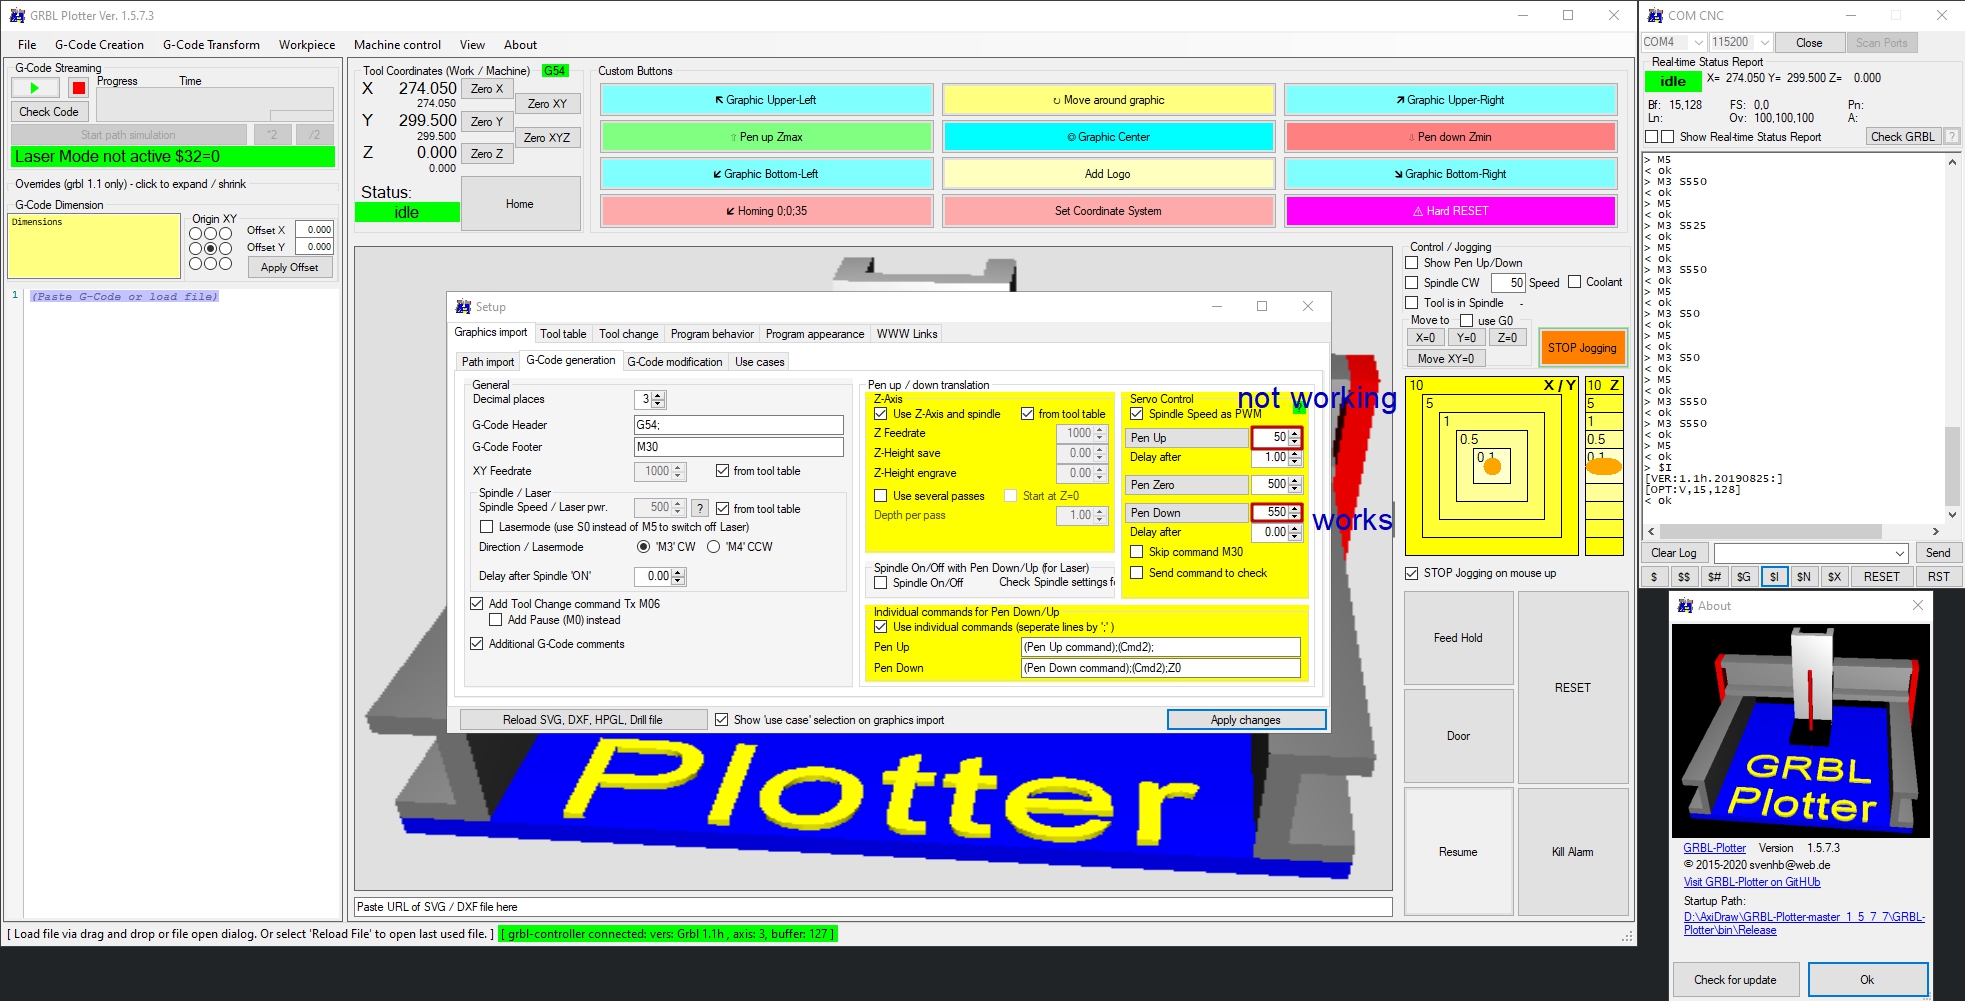Click the Graphic Upper-Left custom button
Viewport: 1965px width, 1001px height.
[766, 100]
